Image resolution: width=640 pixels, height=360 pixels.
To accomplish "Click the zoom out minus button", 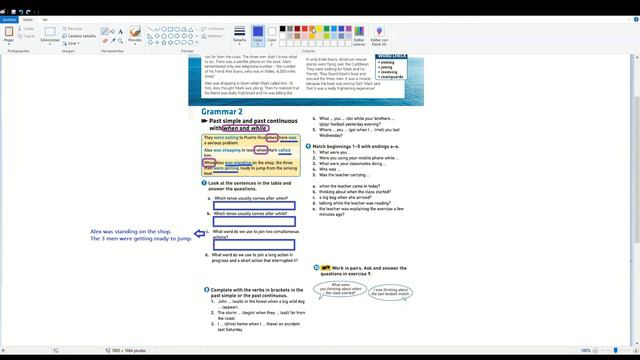I will (x=595, y=350).
